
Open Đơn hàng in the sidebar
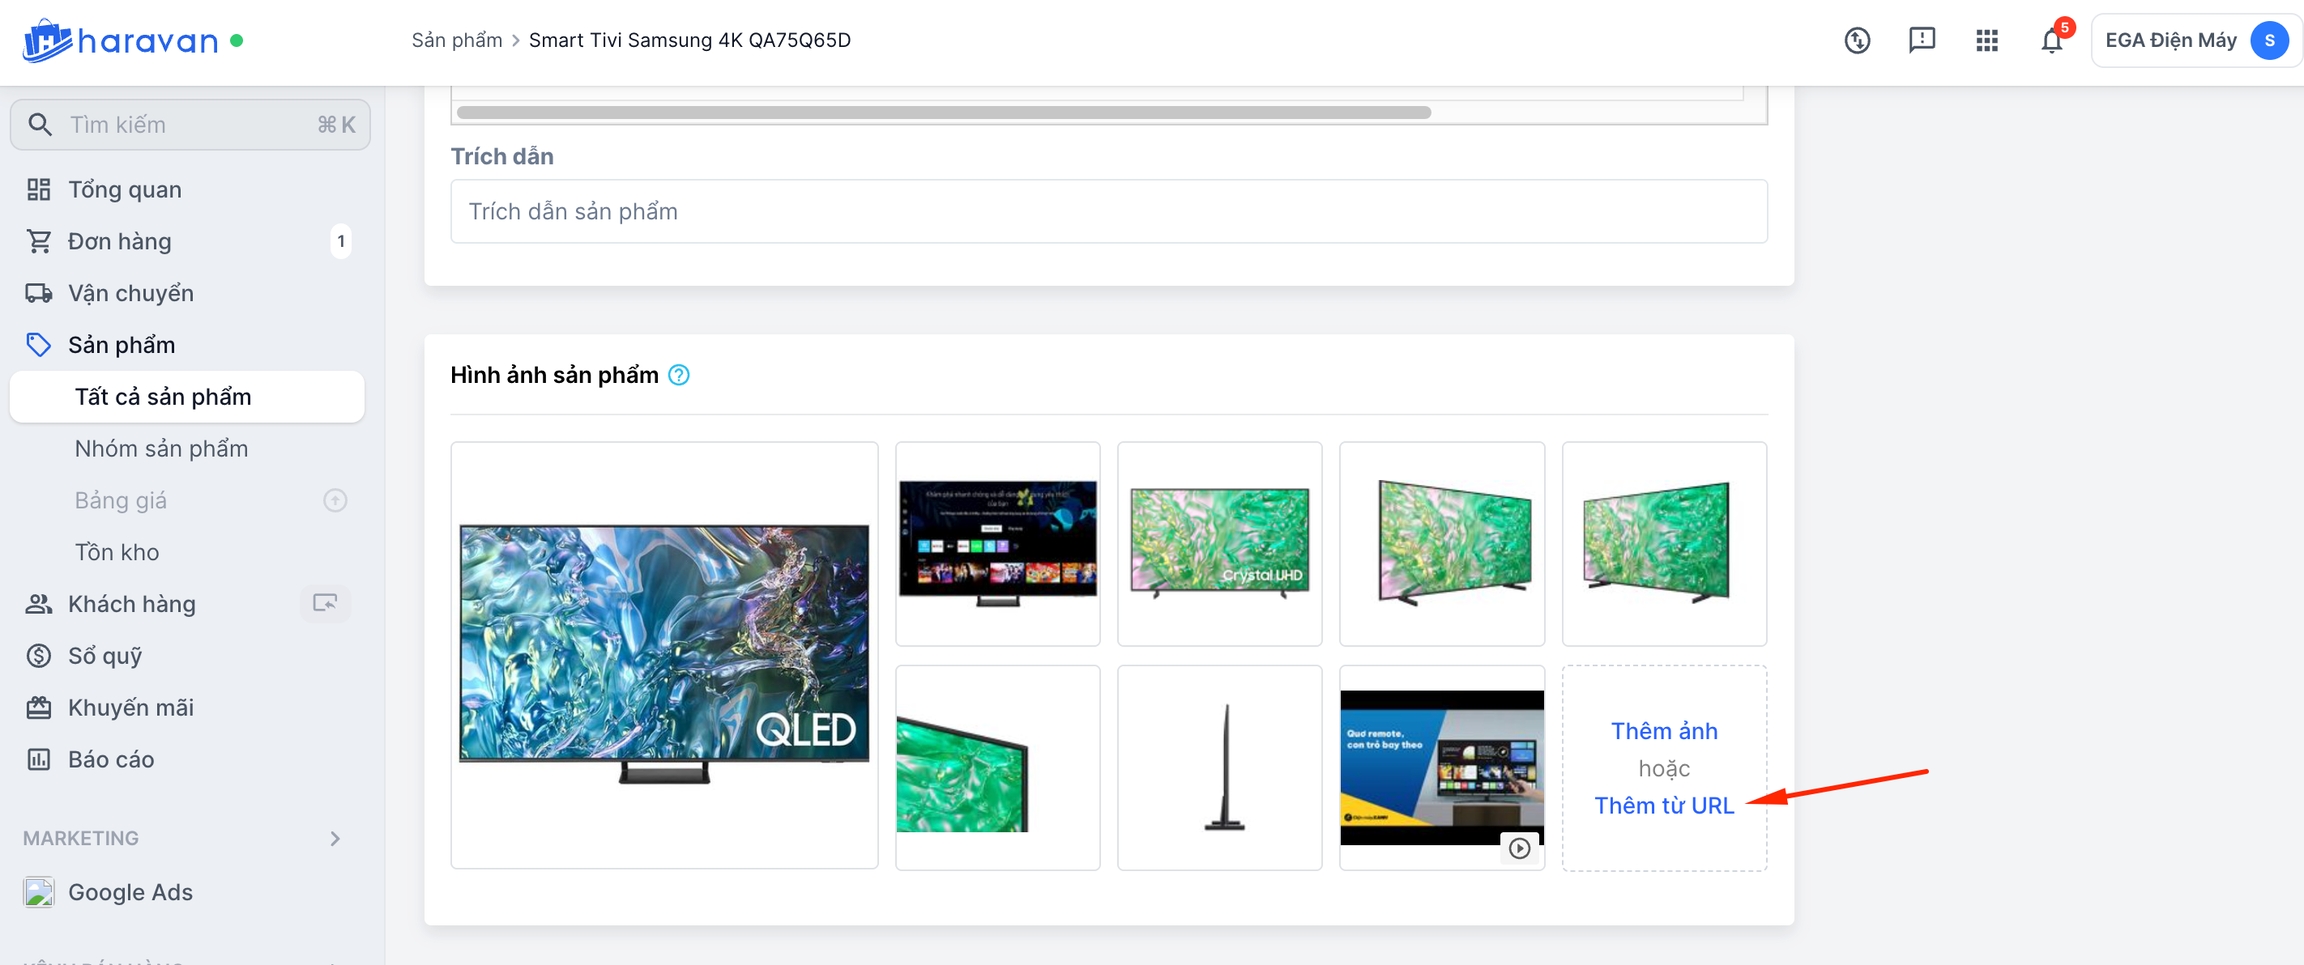point(120,241)
